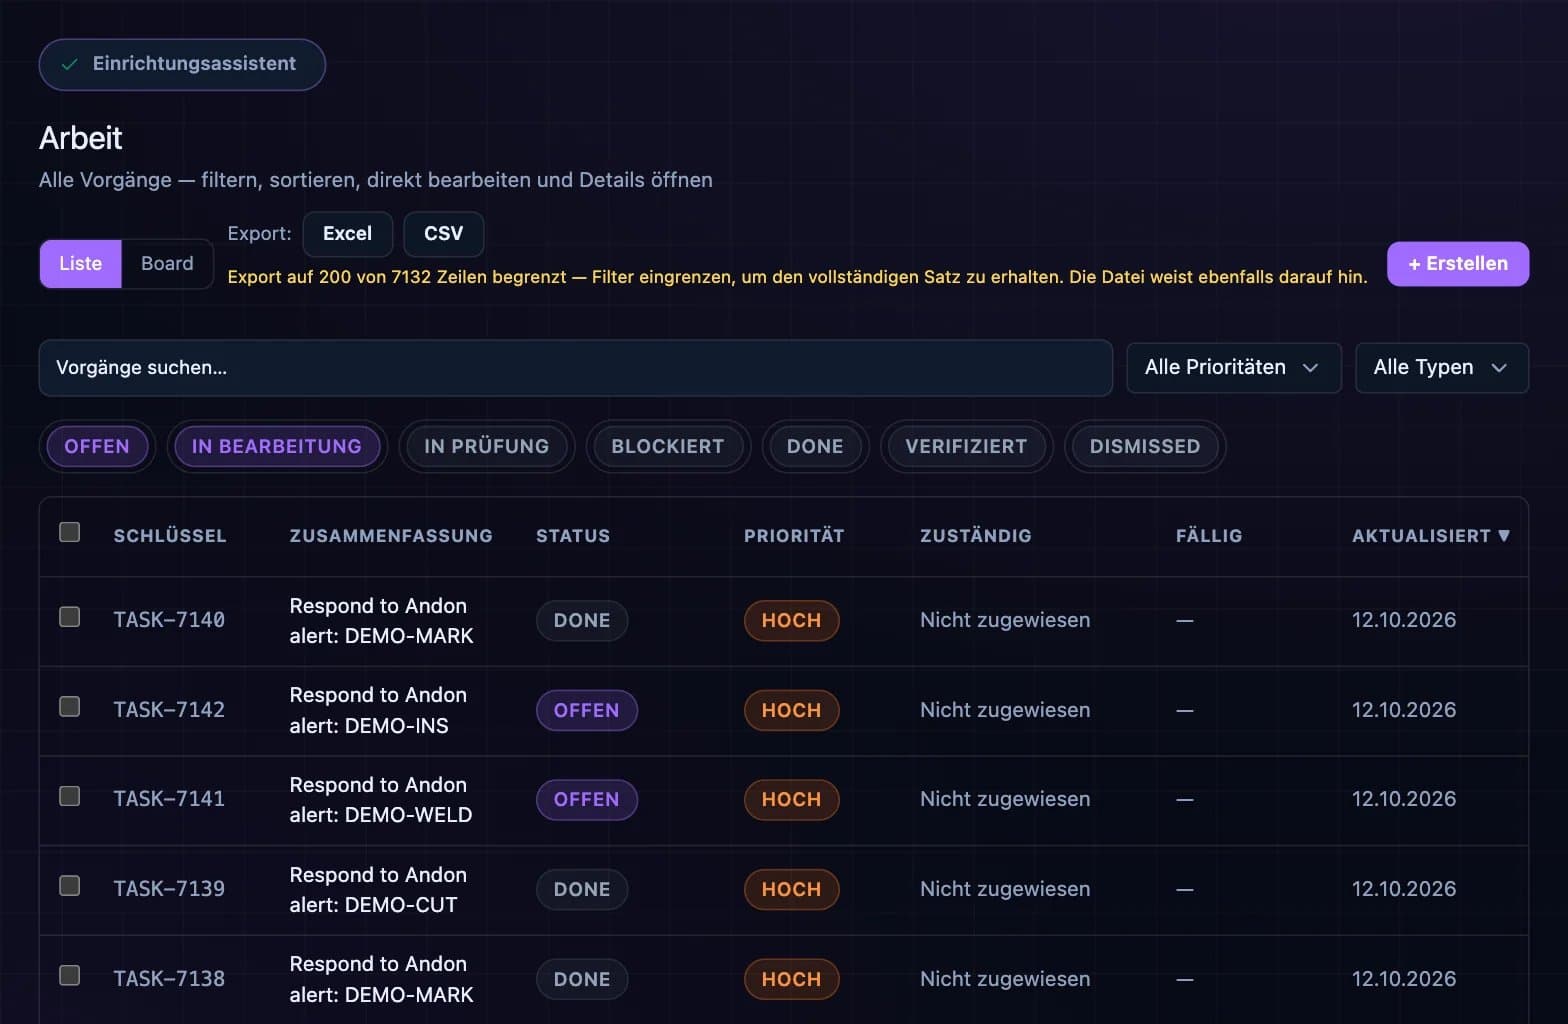
Task: Sort by the STATUS column header
Action: 573,536
